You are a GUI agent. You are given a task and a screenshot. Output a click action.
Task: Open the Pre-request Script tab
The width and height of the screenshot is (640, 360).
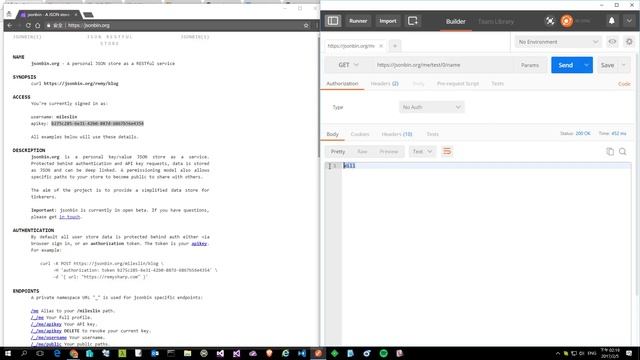(458, 83)
